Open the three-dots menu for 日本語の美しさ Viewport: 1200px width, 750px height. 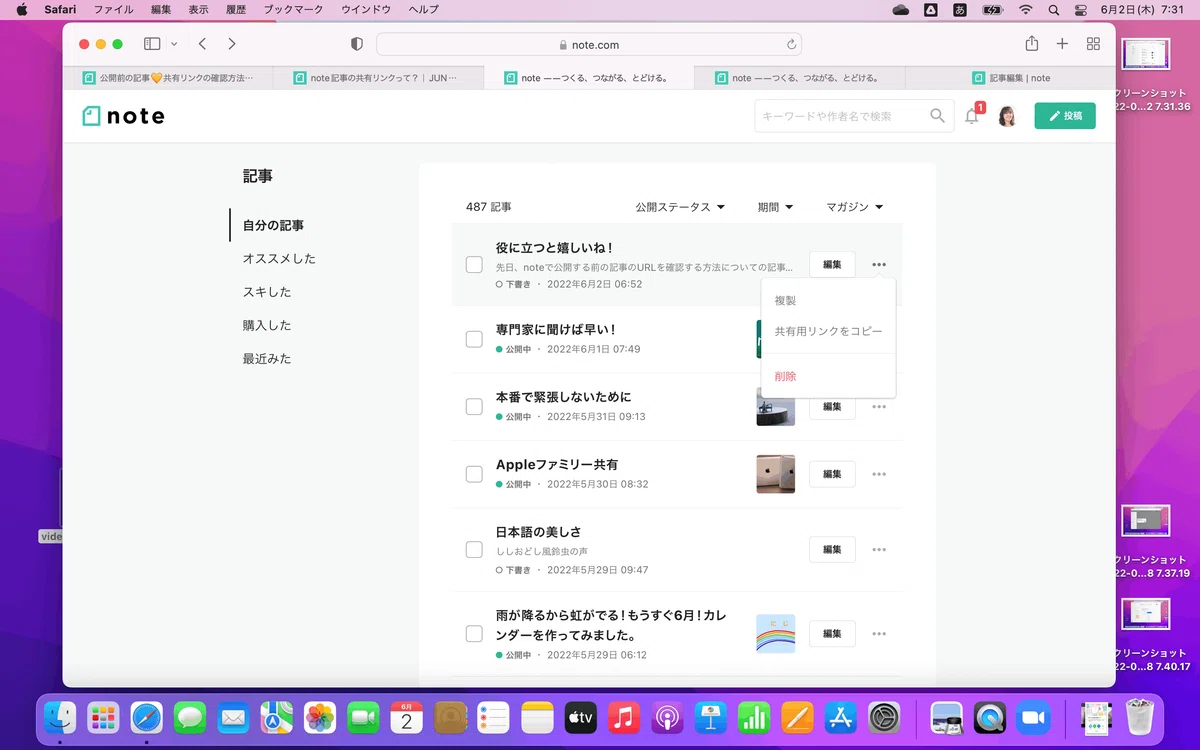pos(879,550)
